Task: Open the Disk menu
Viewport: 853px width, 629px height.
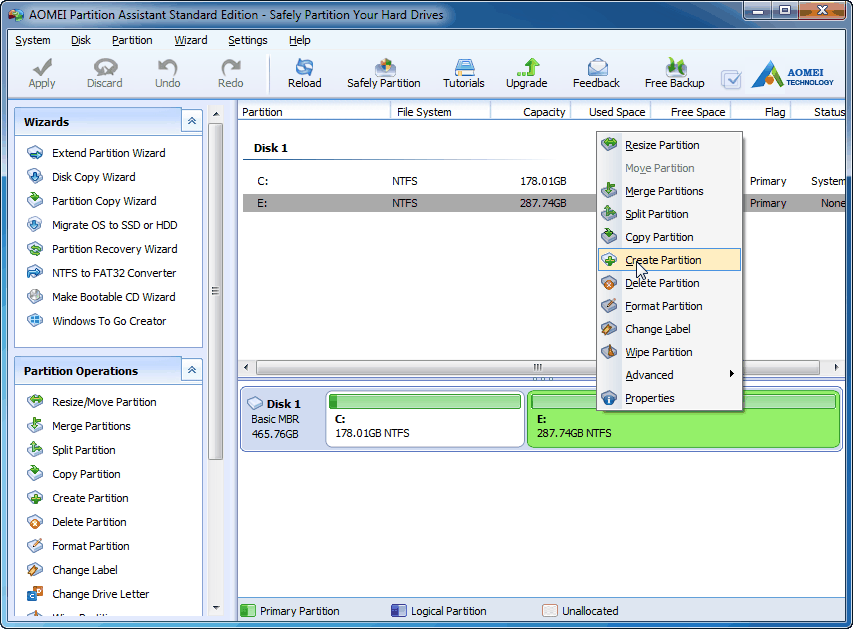Action: (x=81, y=40)
